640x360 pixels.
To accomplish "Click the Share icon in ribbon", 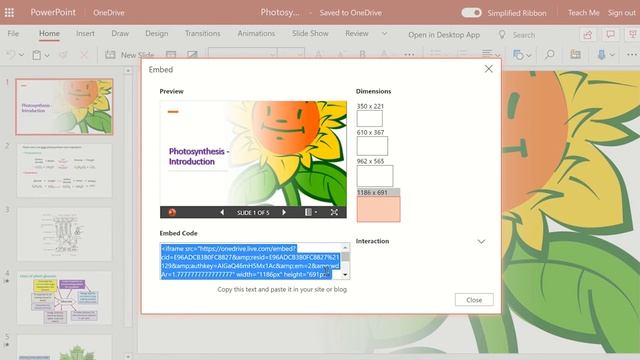I will coord(588,35).
